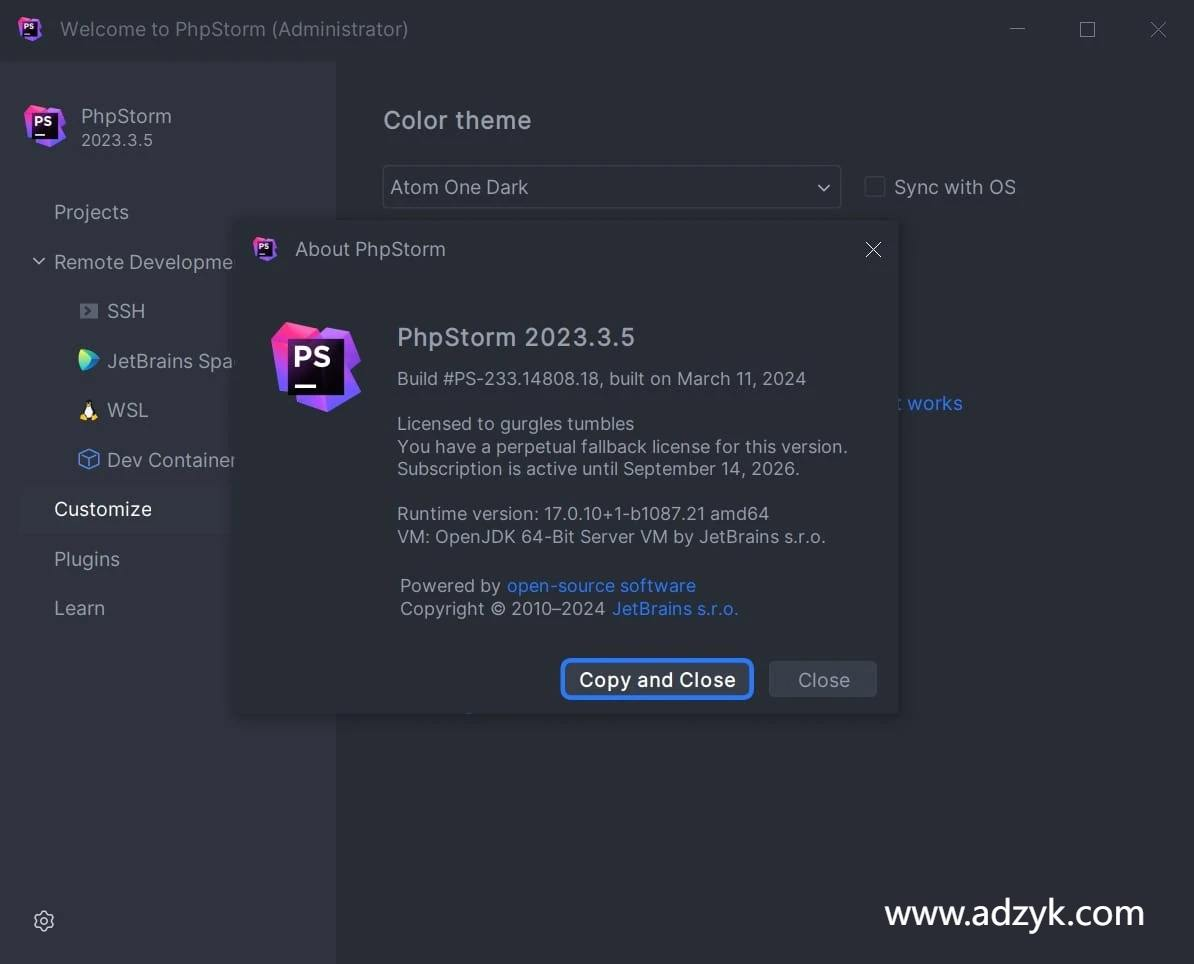
Task: Select the SSH entry
Action: click(126, 311)
